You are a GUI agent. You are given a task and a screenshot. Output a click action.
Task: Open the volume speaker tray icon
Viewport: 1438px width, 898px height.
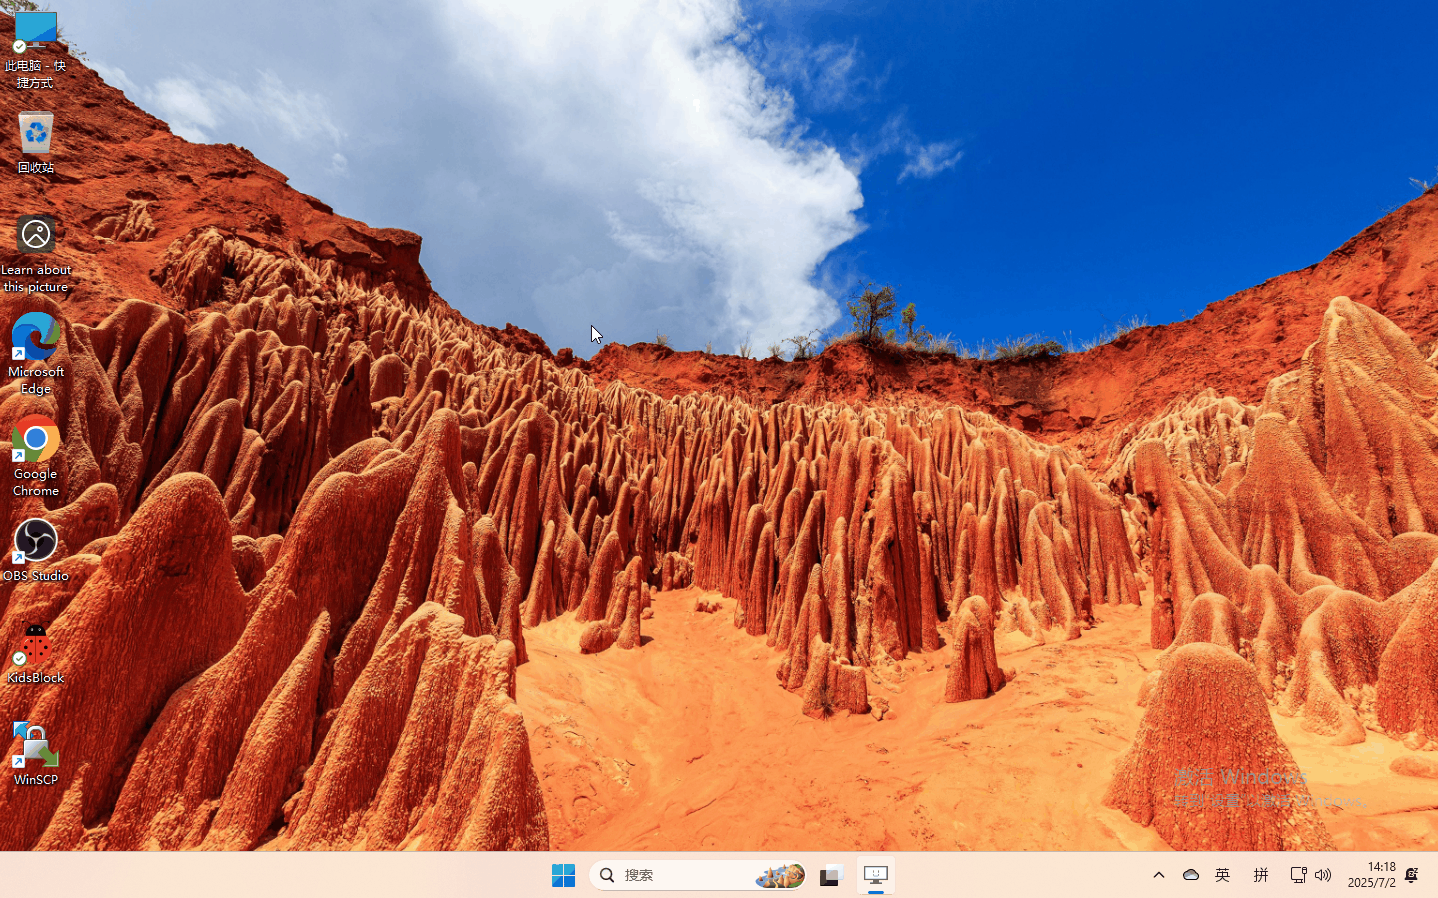click(1323, 875)
